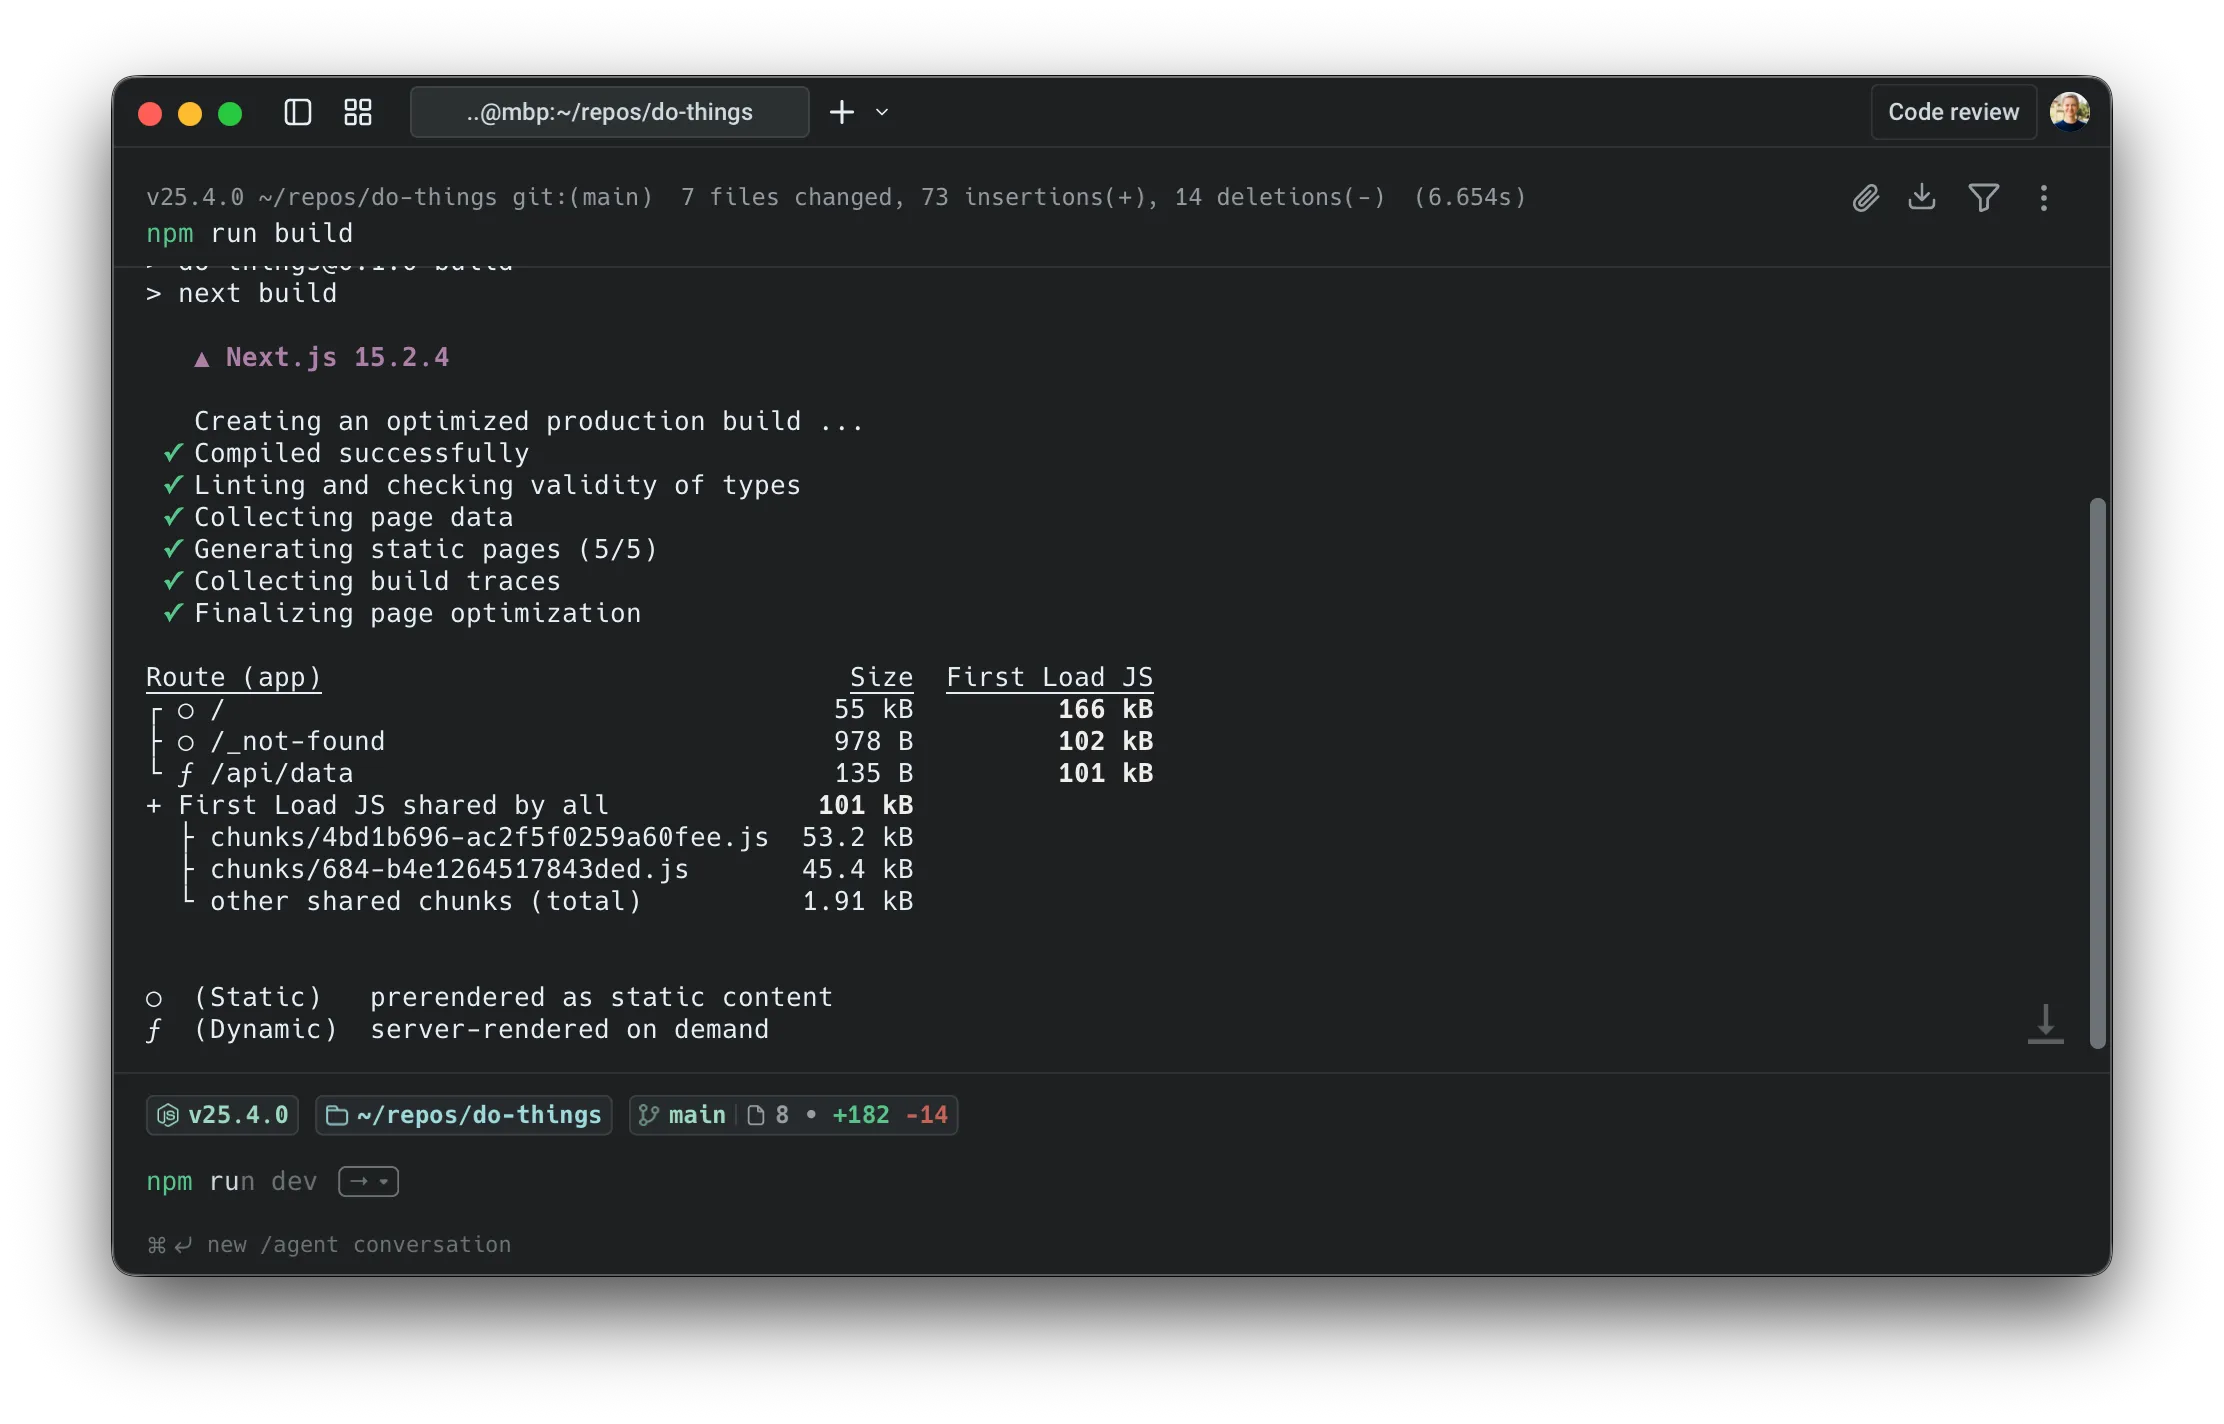Click the vertical scrollbar on the right

pos(2098,770)
